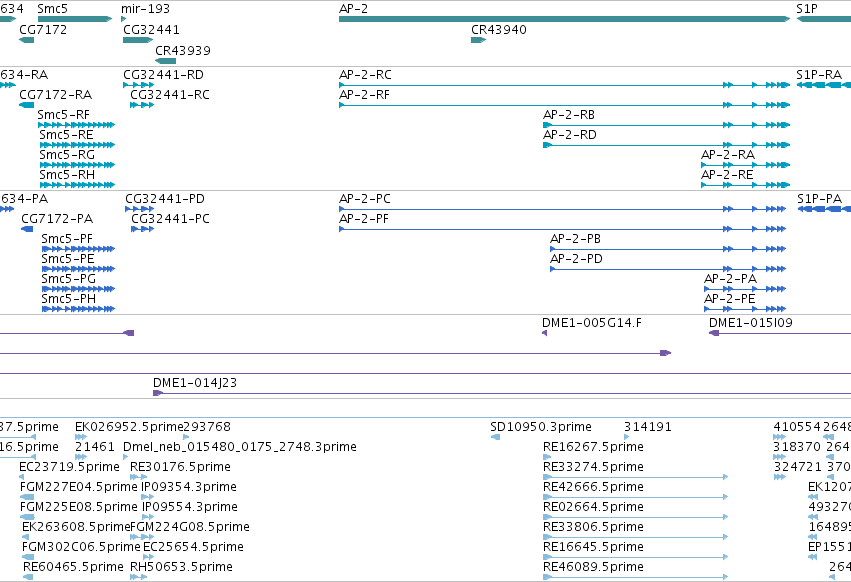Select protein AP-2-PE
Viewport: 851px width, 582px height.
pos(745,309)
